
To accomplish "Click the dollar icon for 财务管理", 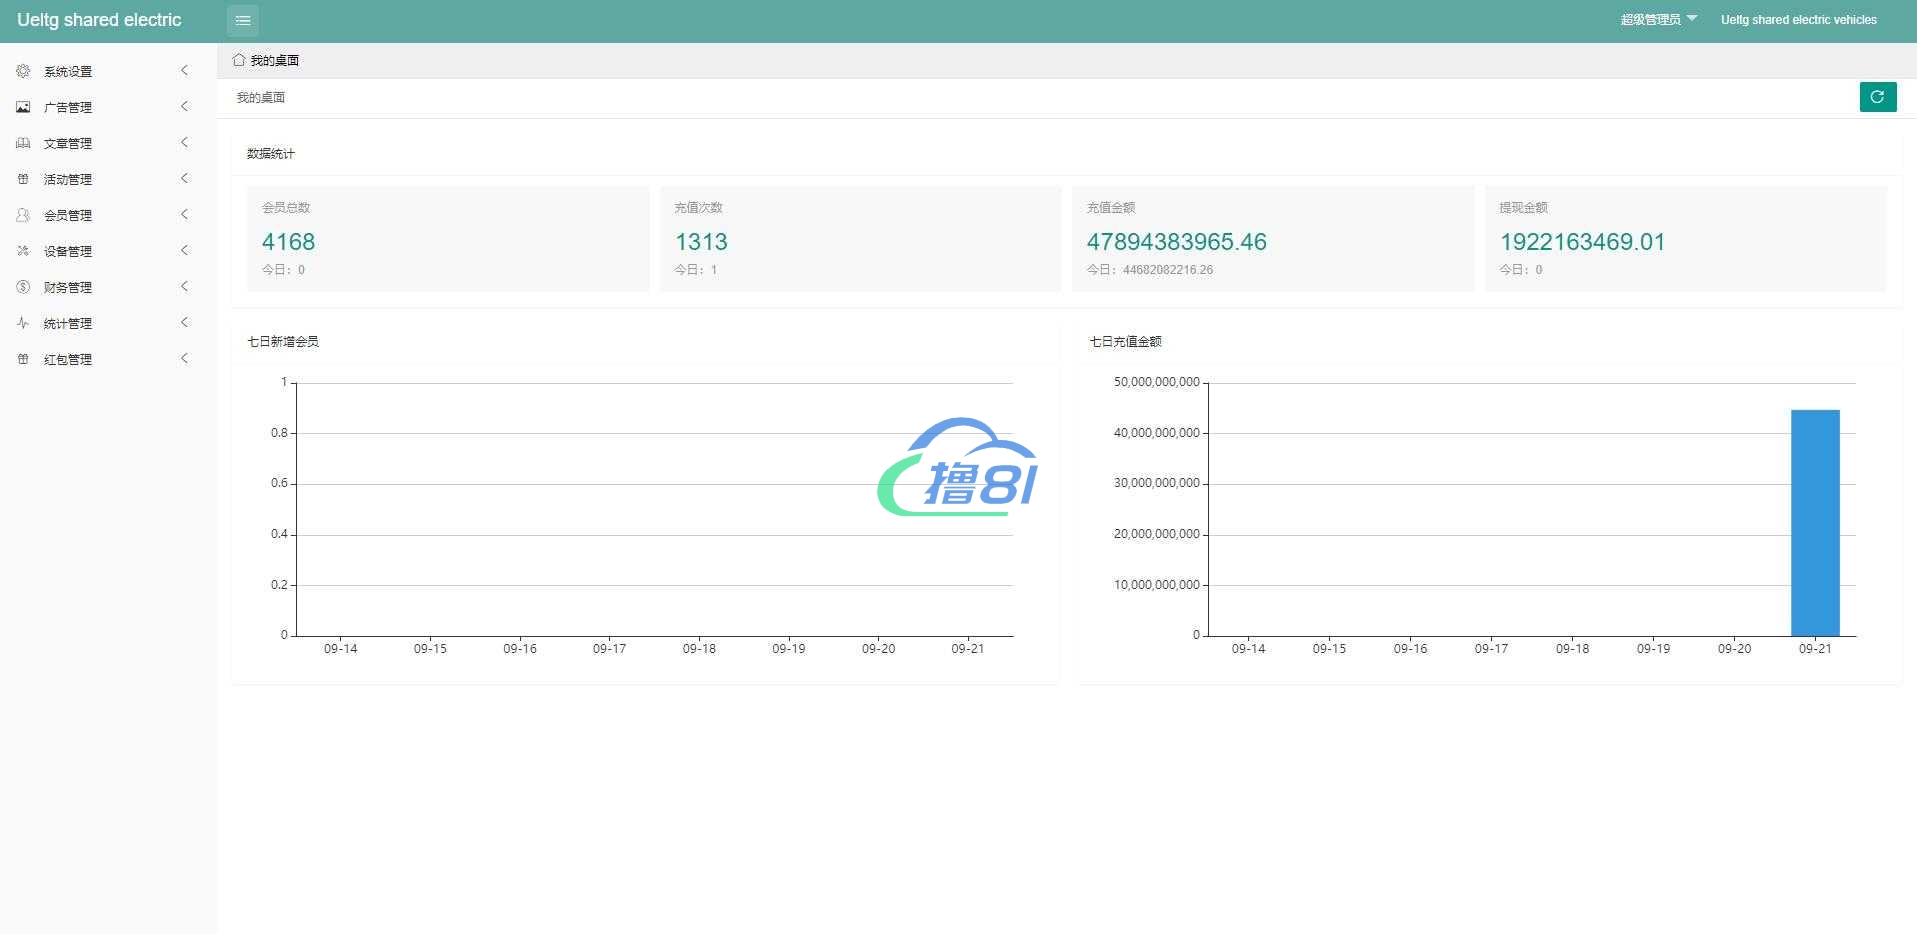I will (x=23, y=287).
